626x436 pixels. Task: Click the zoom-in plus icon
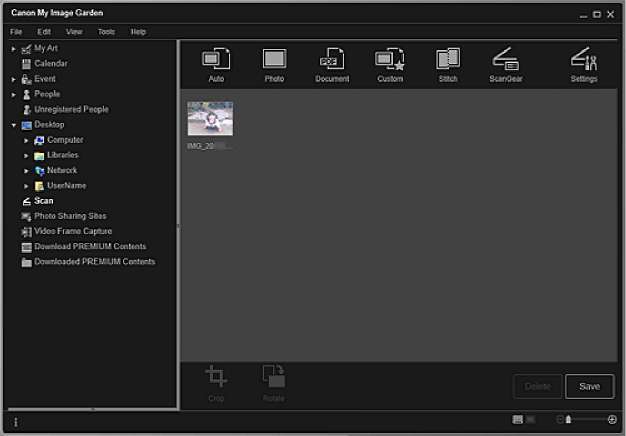coord(612,420)
